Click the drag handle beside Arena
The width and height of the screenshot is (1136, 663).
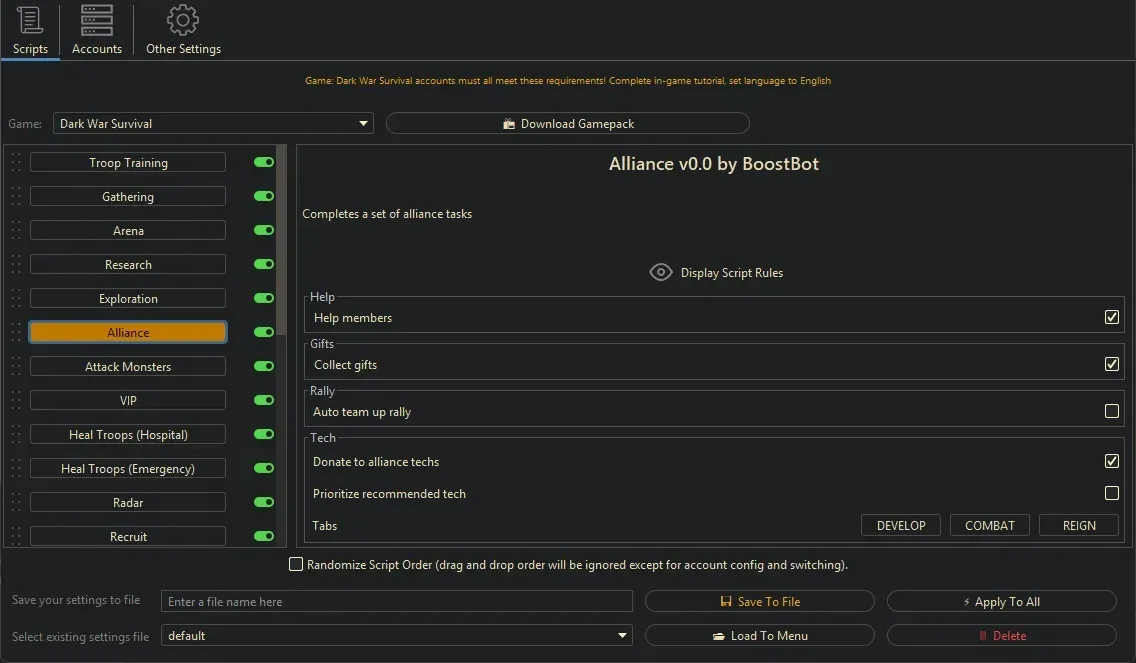[x=16, y=230]
